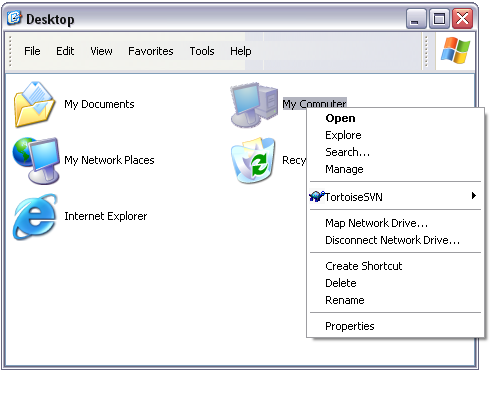Viewport: 500px width, 400px height.
Task: Click the Recycle Bin icon
Action: pos(253,160)
